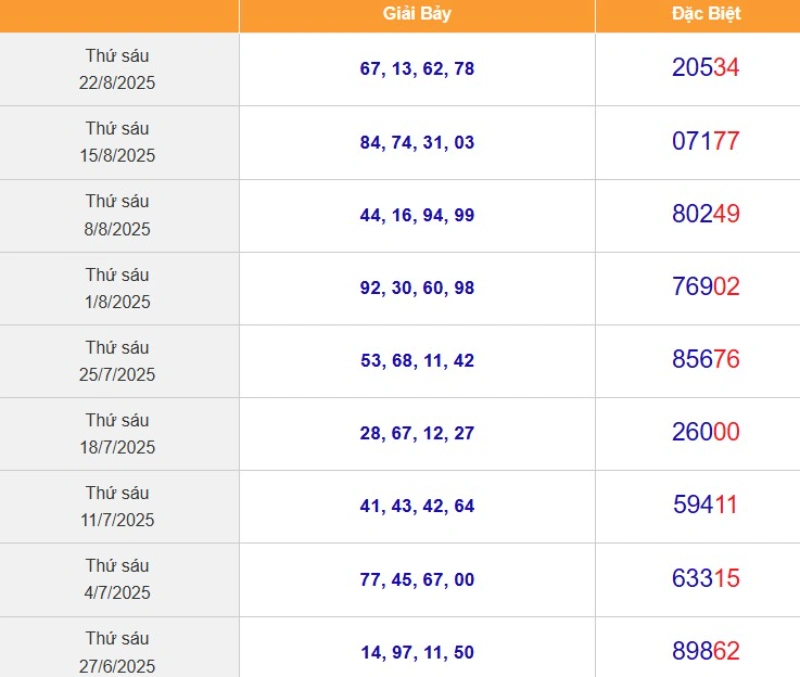The width and height of the screenshot is (800, 677).
Task: Click Giải Bảy numbers 84, 74, 31, 03
Action: coord(417,142)
